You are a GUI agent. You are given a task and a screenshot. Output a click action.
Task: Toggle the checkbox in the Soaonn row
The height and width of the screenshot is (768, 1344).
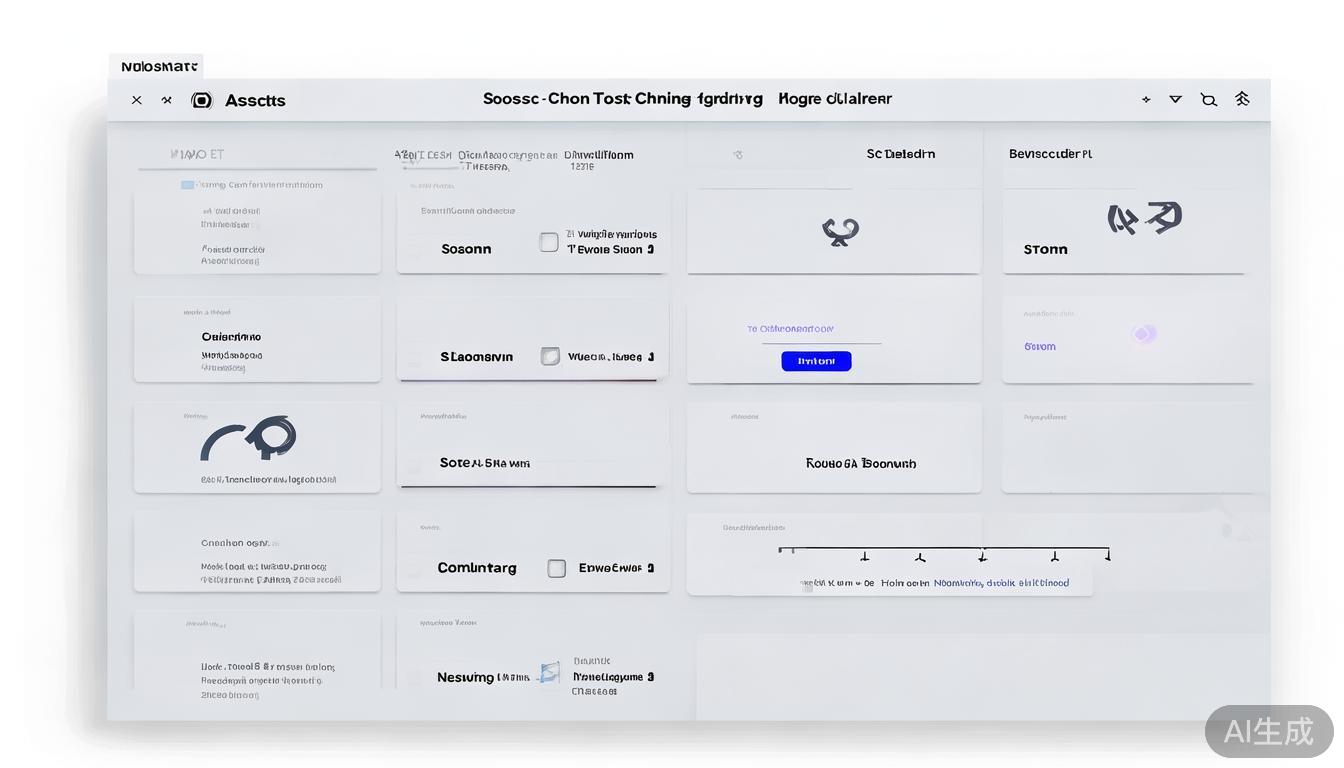point(549,242)
